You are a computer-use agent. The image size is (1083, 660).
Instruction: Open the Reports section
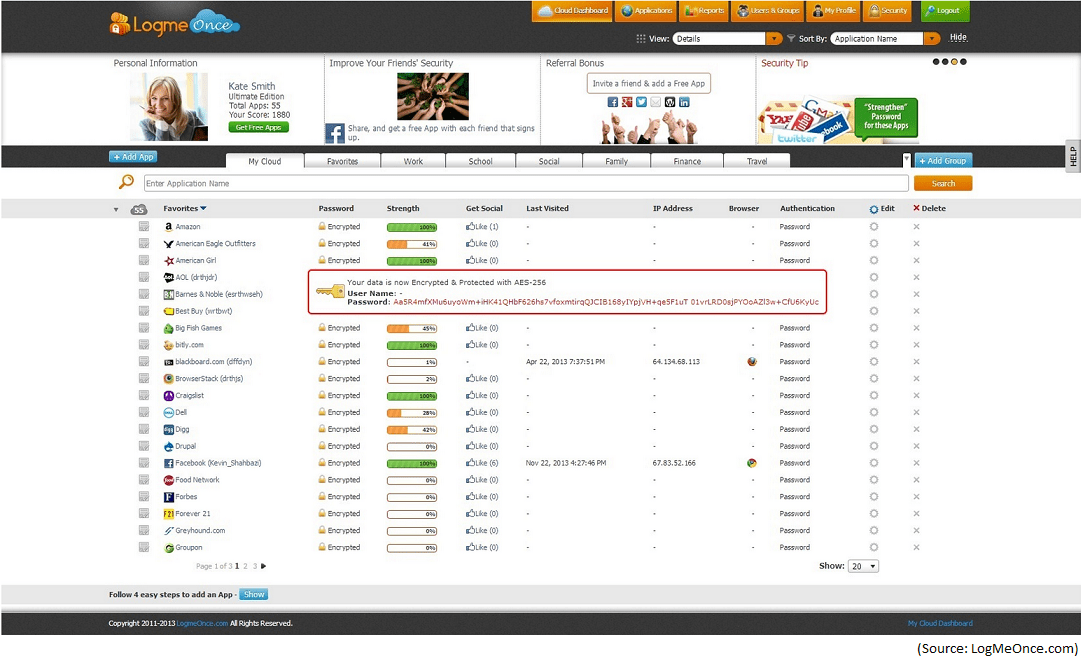point(704,11)
